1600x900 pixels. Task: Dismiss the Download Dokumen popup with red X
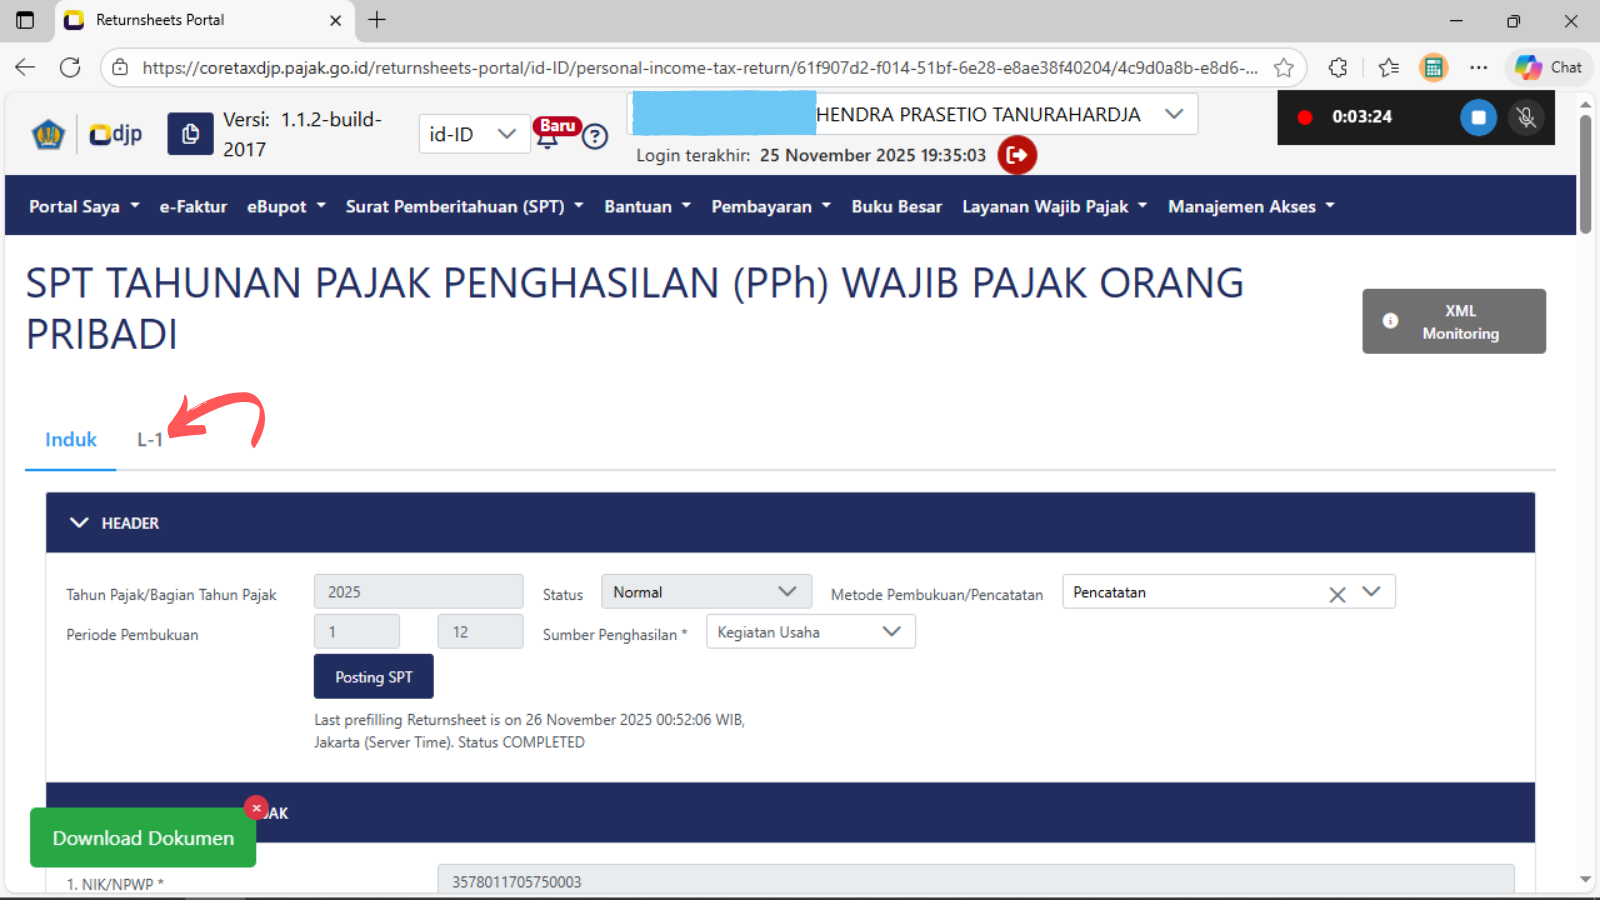pos(256,808)
